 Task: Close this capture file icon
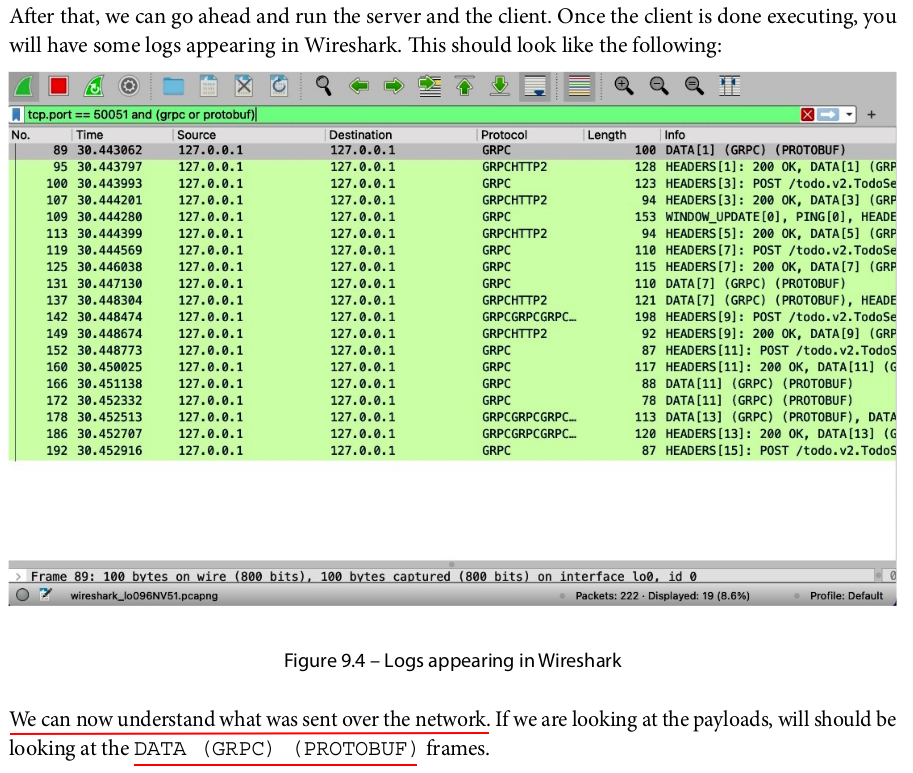pos(244,87)
